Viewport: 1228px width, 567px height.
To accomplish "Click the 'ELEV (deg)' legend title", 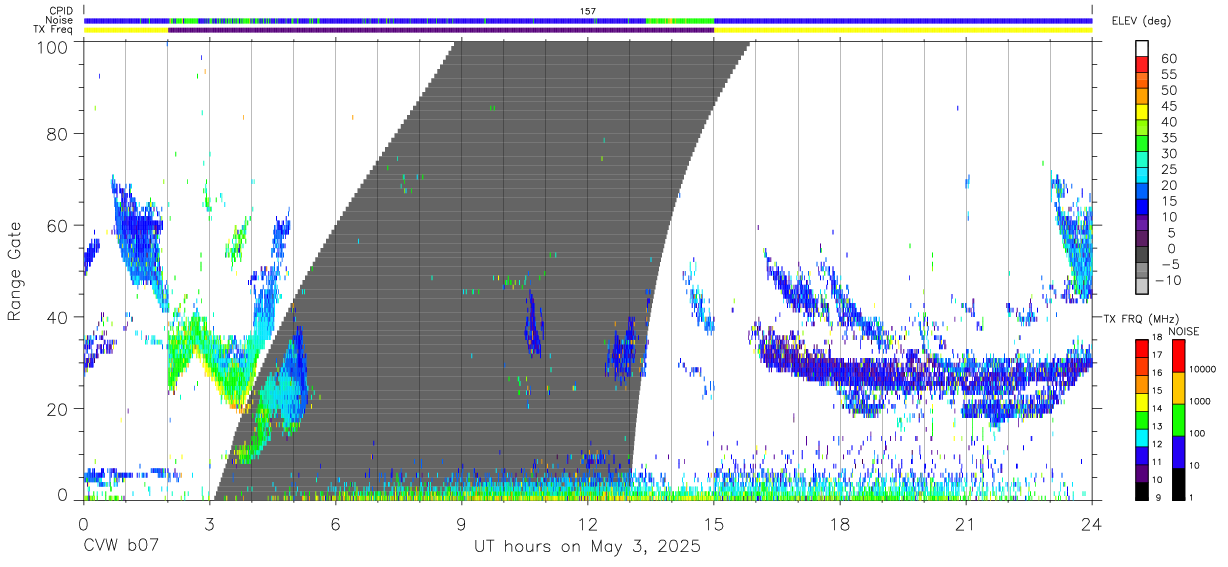I will coord(1142,21).
